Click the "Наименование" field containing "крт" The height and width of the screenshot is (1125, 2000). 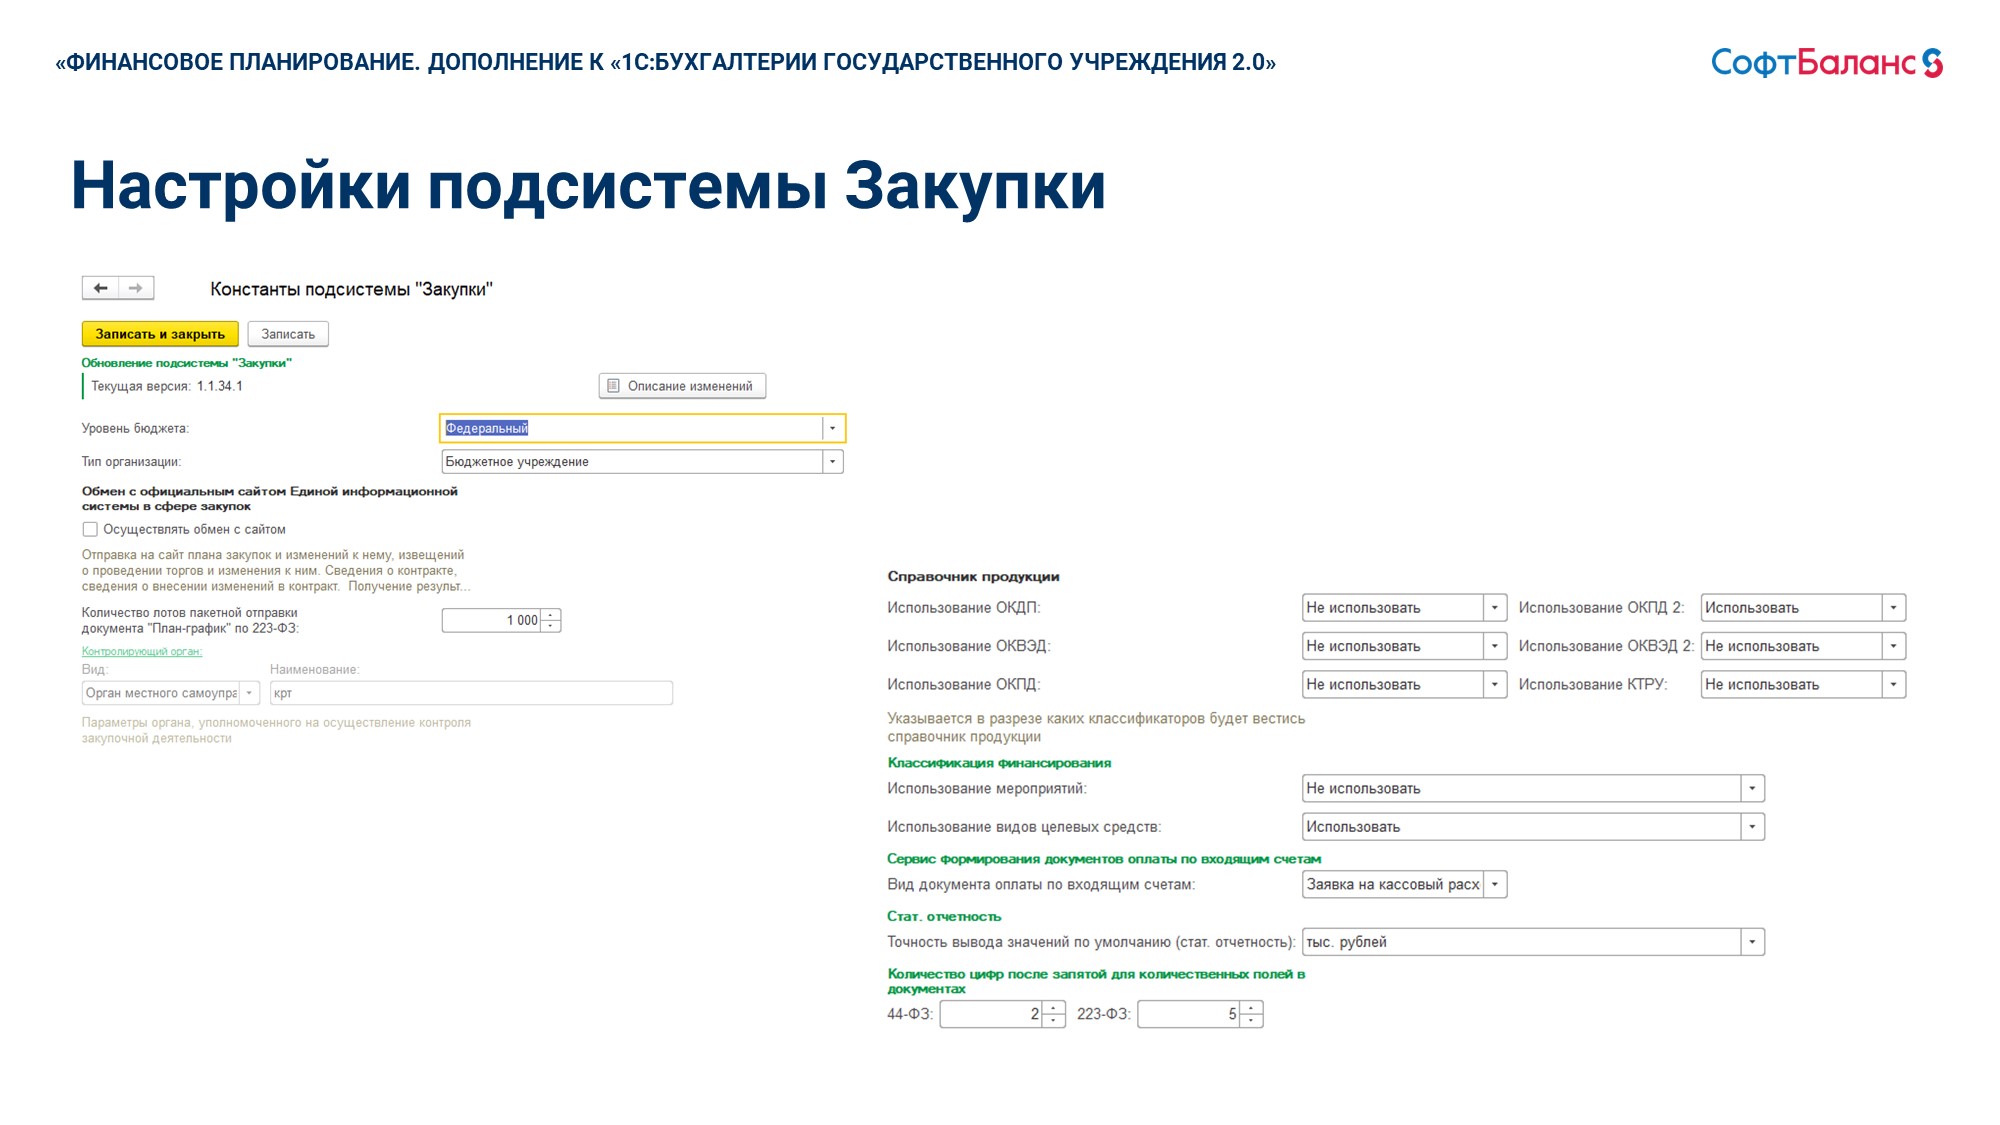(x=471, y=693)
